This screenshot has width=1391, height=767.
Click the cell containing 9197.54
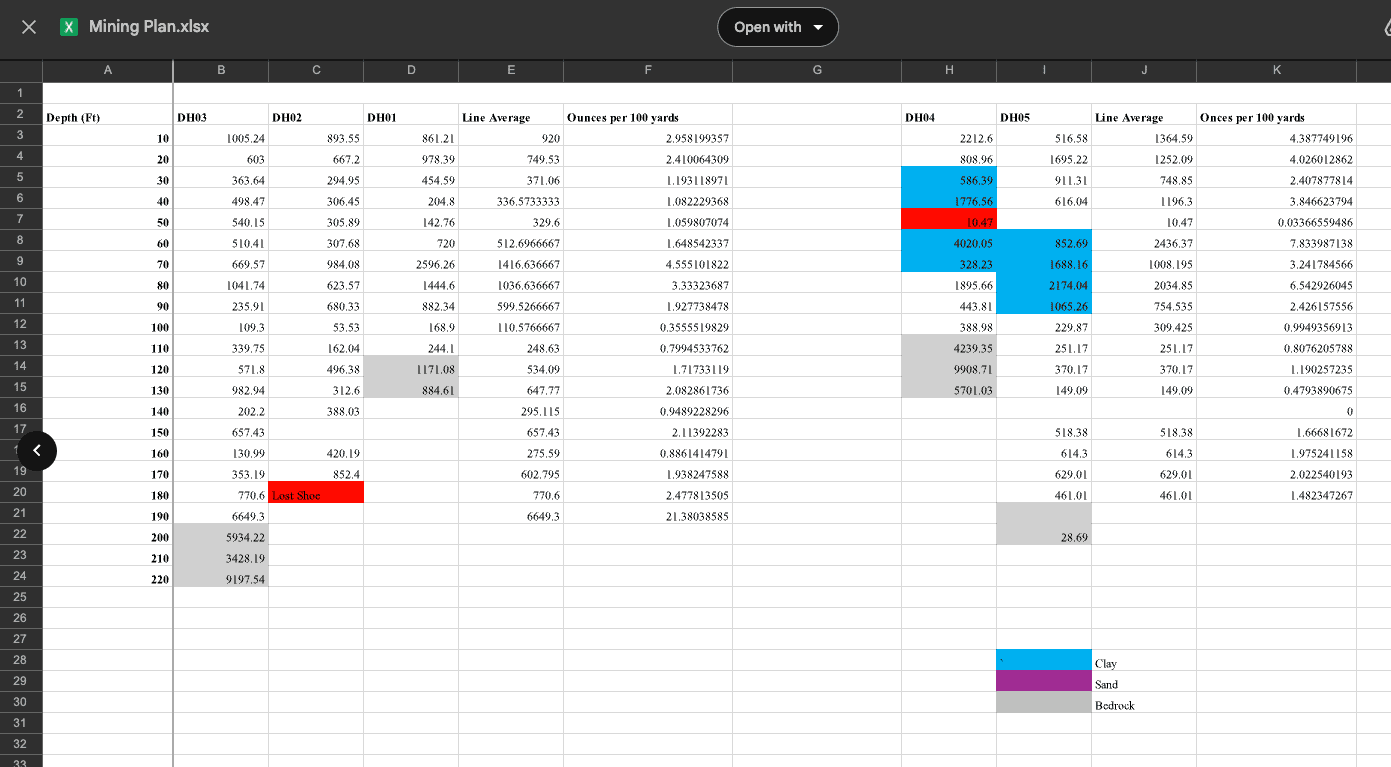point(221,578)
